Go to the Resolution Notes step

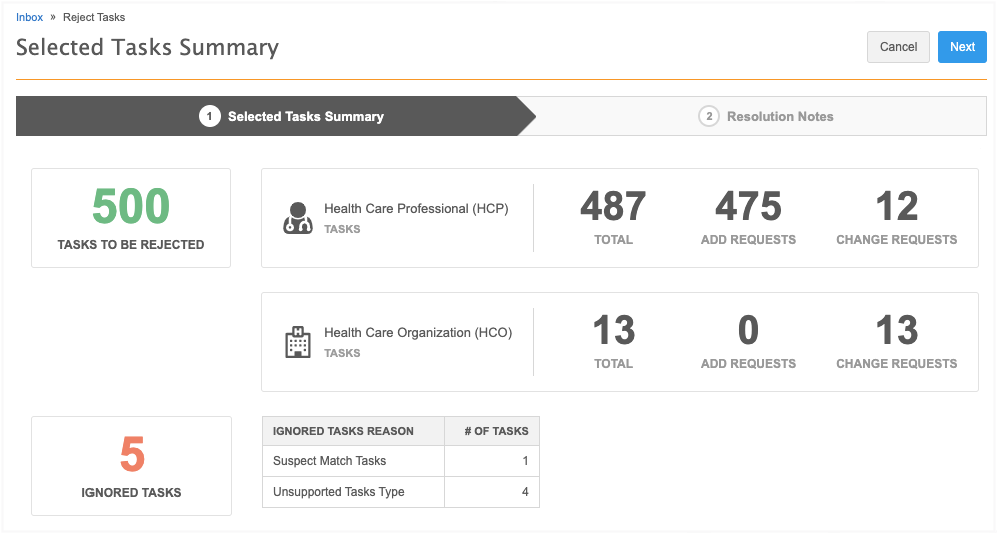click(x=780, y=116)
